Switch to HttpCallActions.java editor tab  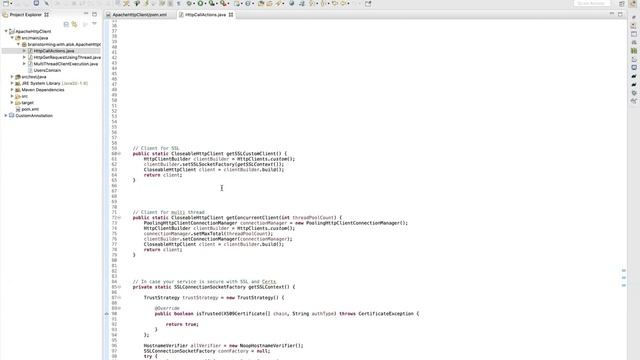206,15
